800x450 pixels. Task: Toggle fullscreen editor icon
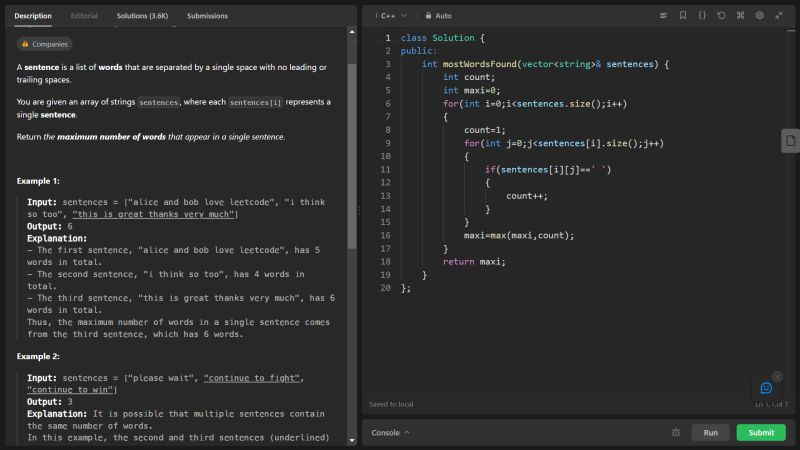779,16
